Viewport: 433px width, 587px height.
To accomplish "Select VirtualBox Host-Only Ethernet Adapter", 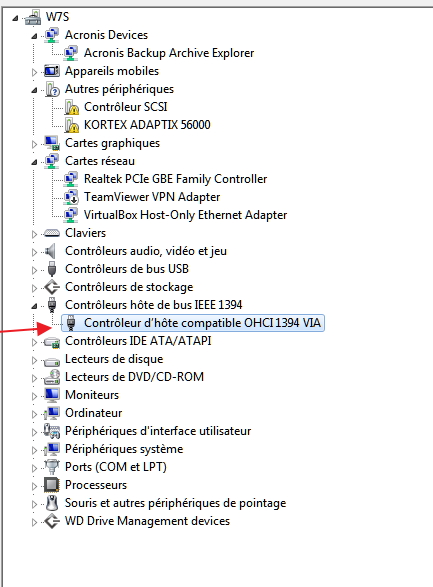I will pos(185,215).
